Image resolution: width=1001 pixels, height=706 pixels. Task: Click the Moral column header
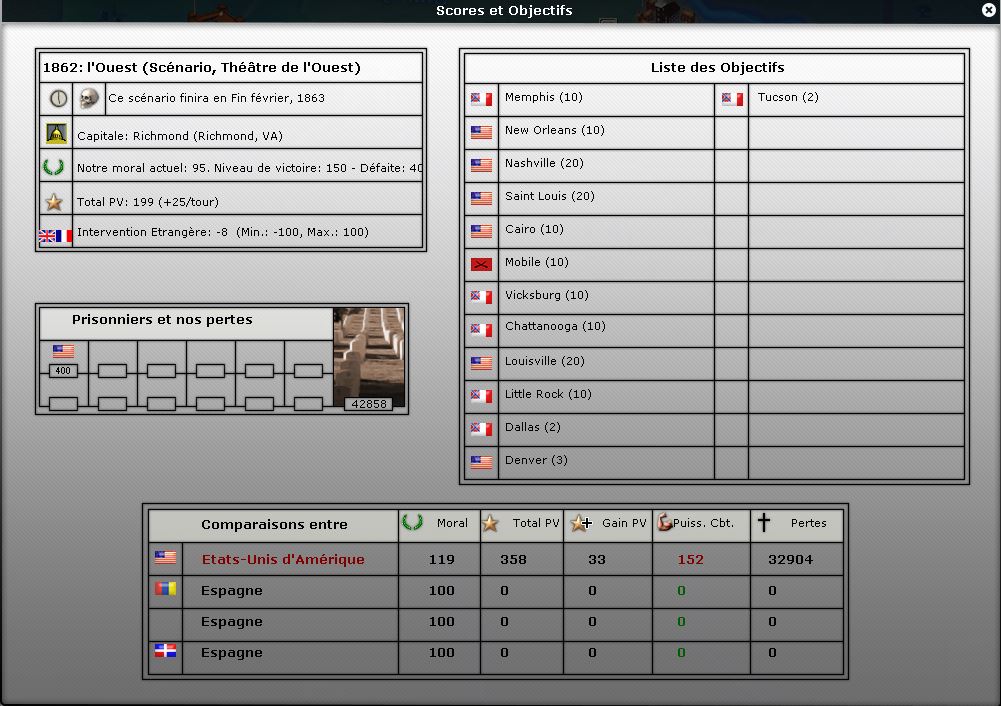439,524
